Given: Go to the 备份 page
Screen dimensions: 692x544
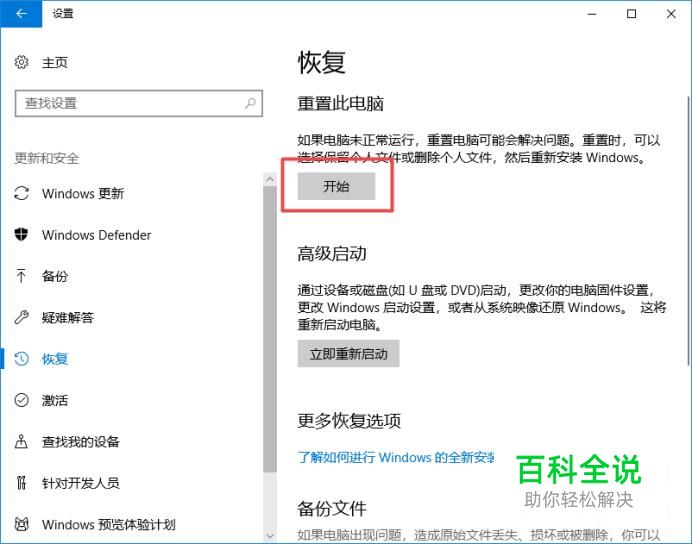Looking at the screenshot, I should click(55, 276).
